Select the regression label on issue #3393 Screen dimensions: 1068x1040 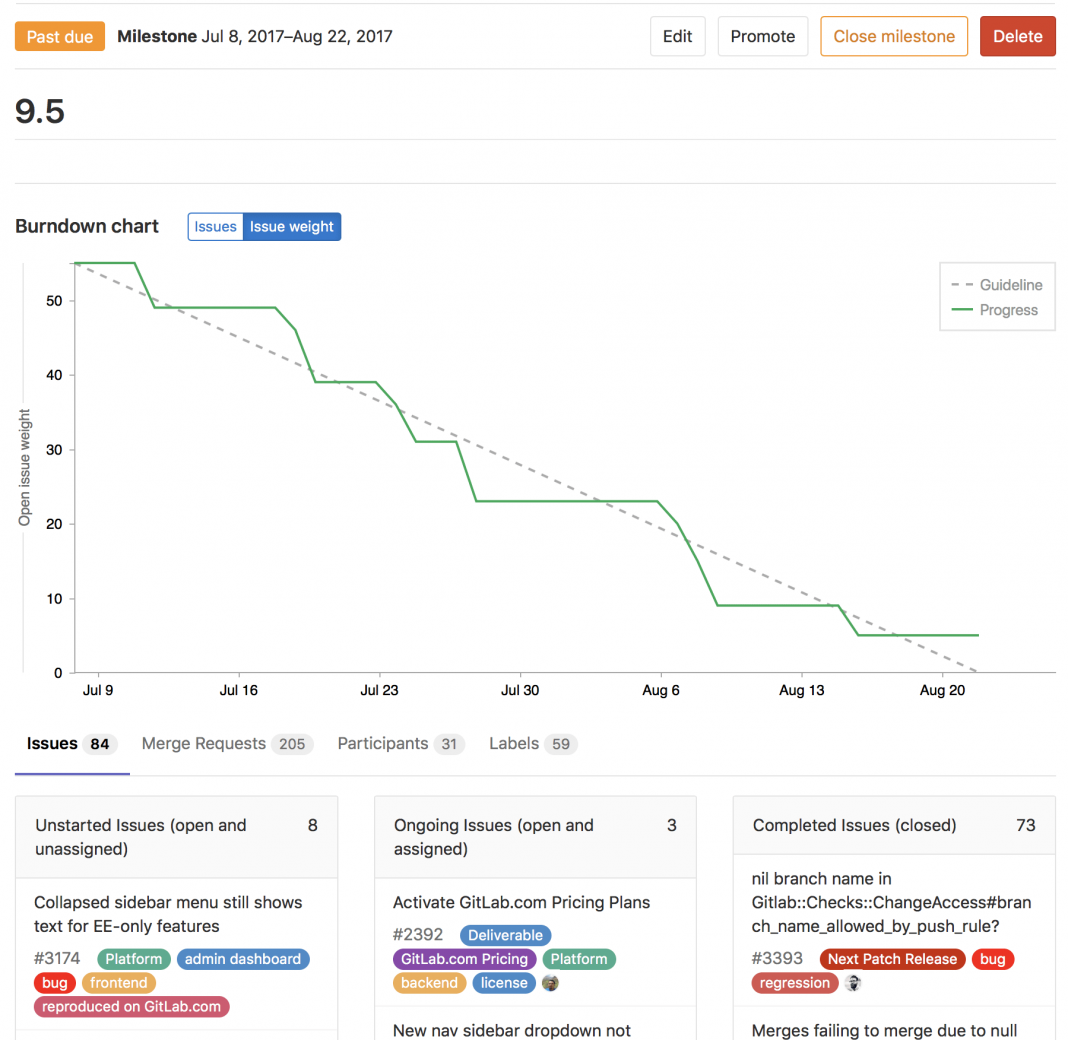(795, 982)
